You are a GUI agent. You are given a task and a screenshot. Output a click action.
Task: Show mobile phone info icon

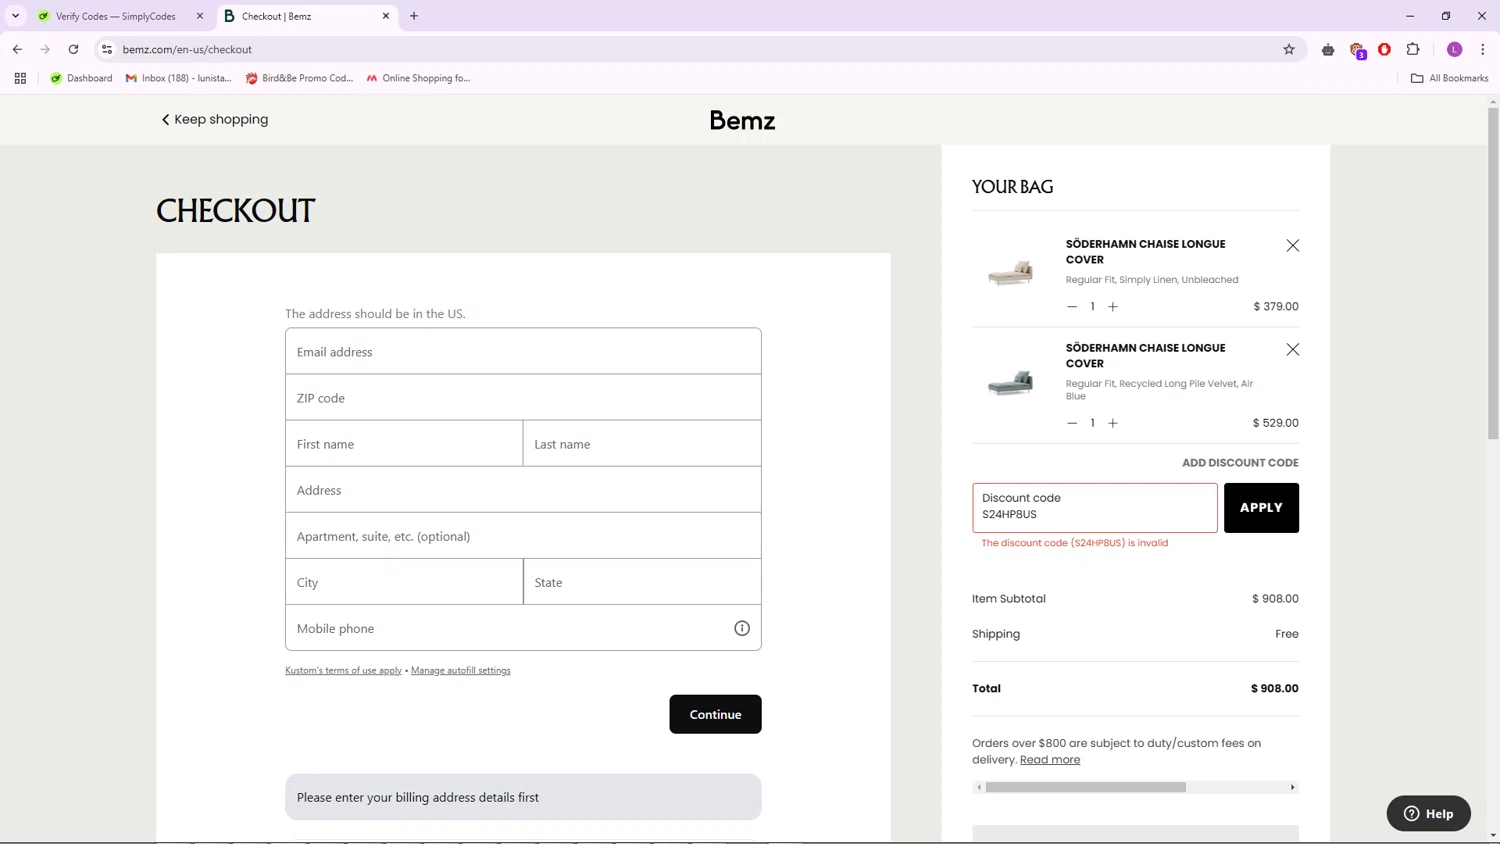pyautogui.click(x=742, y=628)
